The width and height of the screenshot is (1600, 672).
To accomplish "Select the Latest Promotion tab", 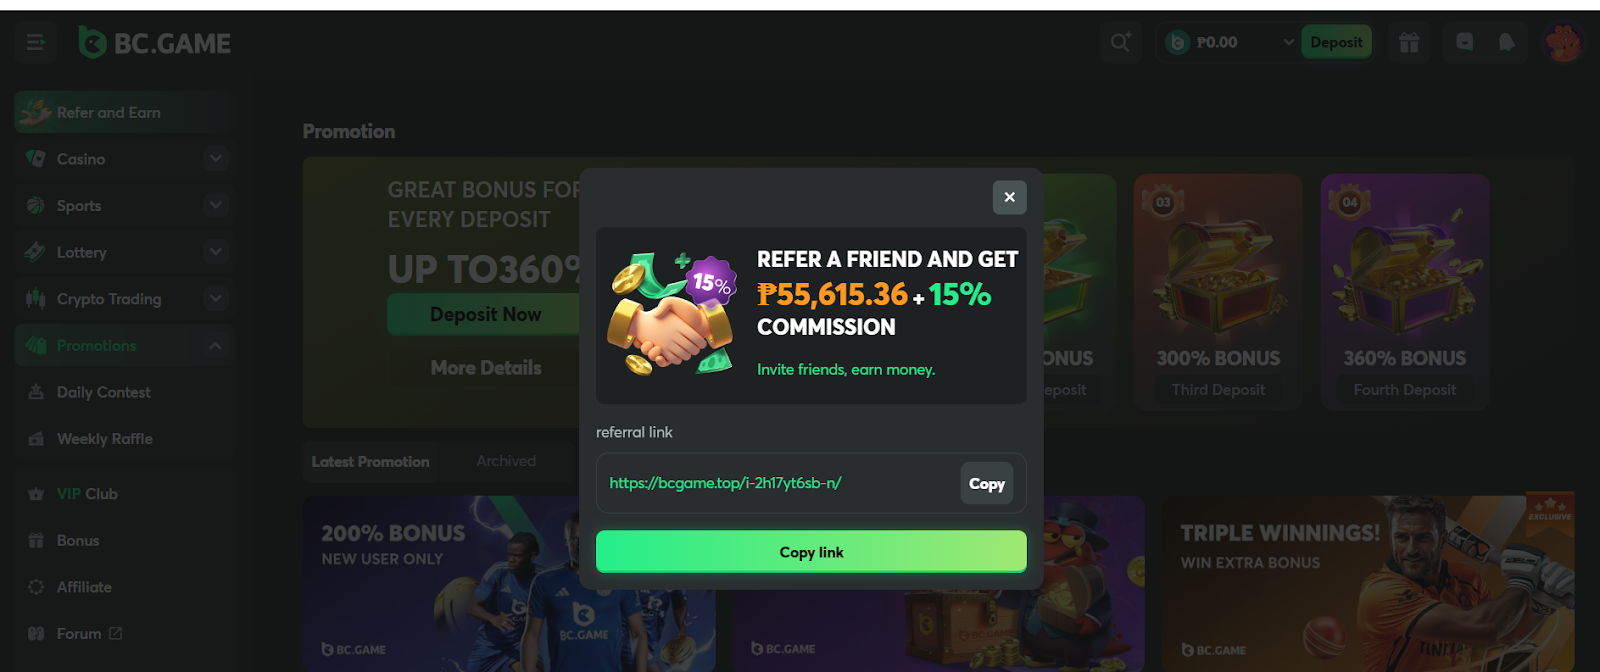I will pos(370,461).
